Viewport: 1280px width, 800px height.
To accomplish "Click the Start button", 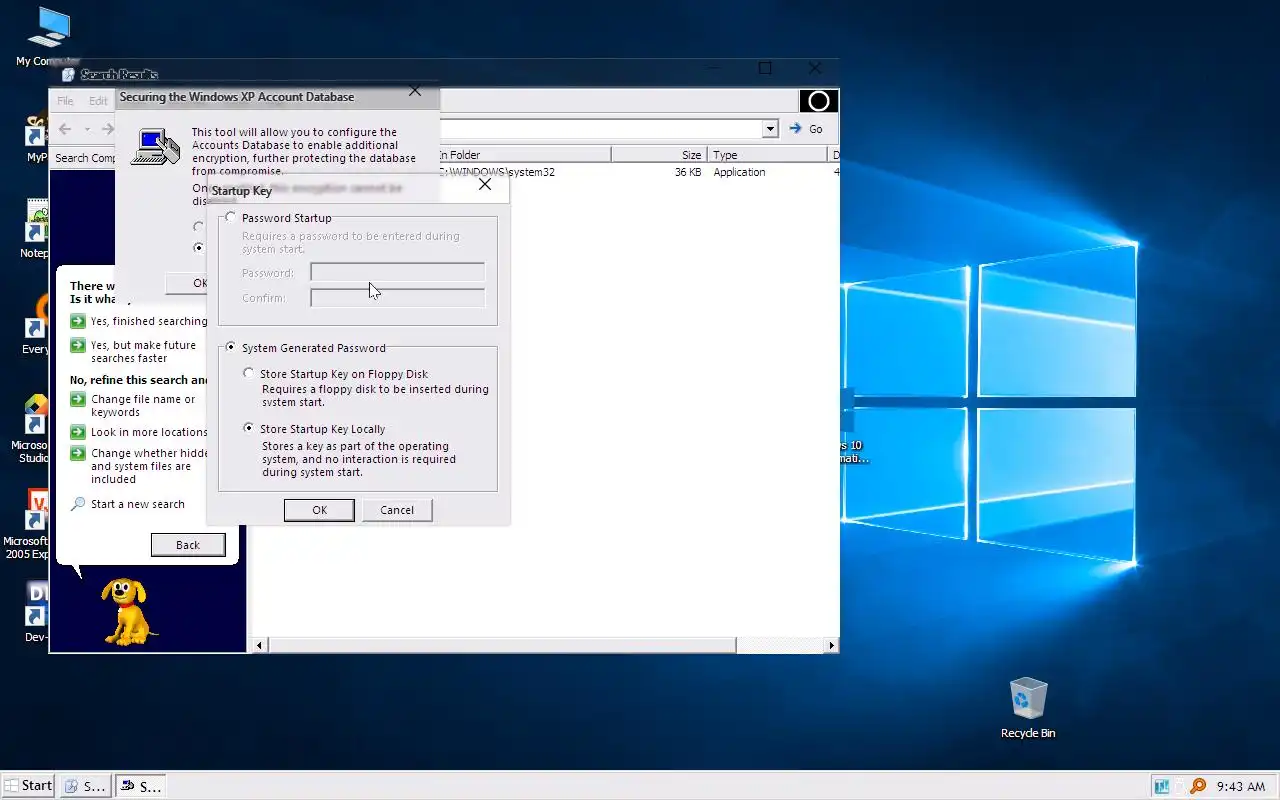I will [x=27, y=786].
